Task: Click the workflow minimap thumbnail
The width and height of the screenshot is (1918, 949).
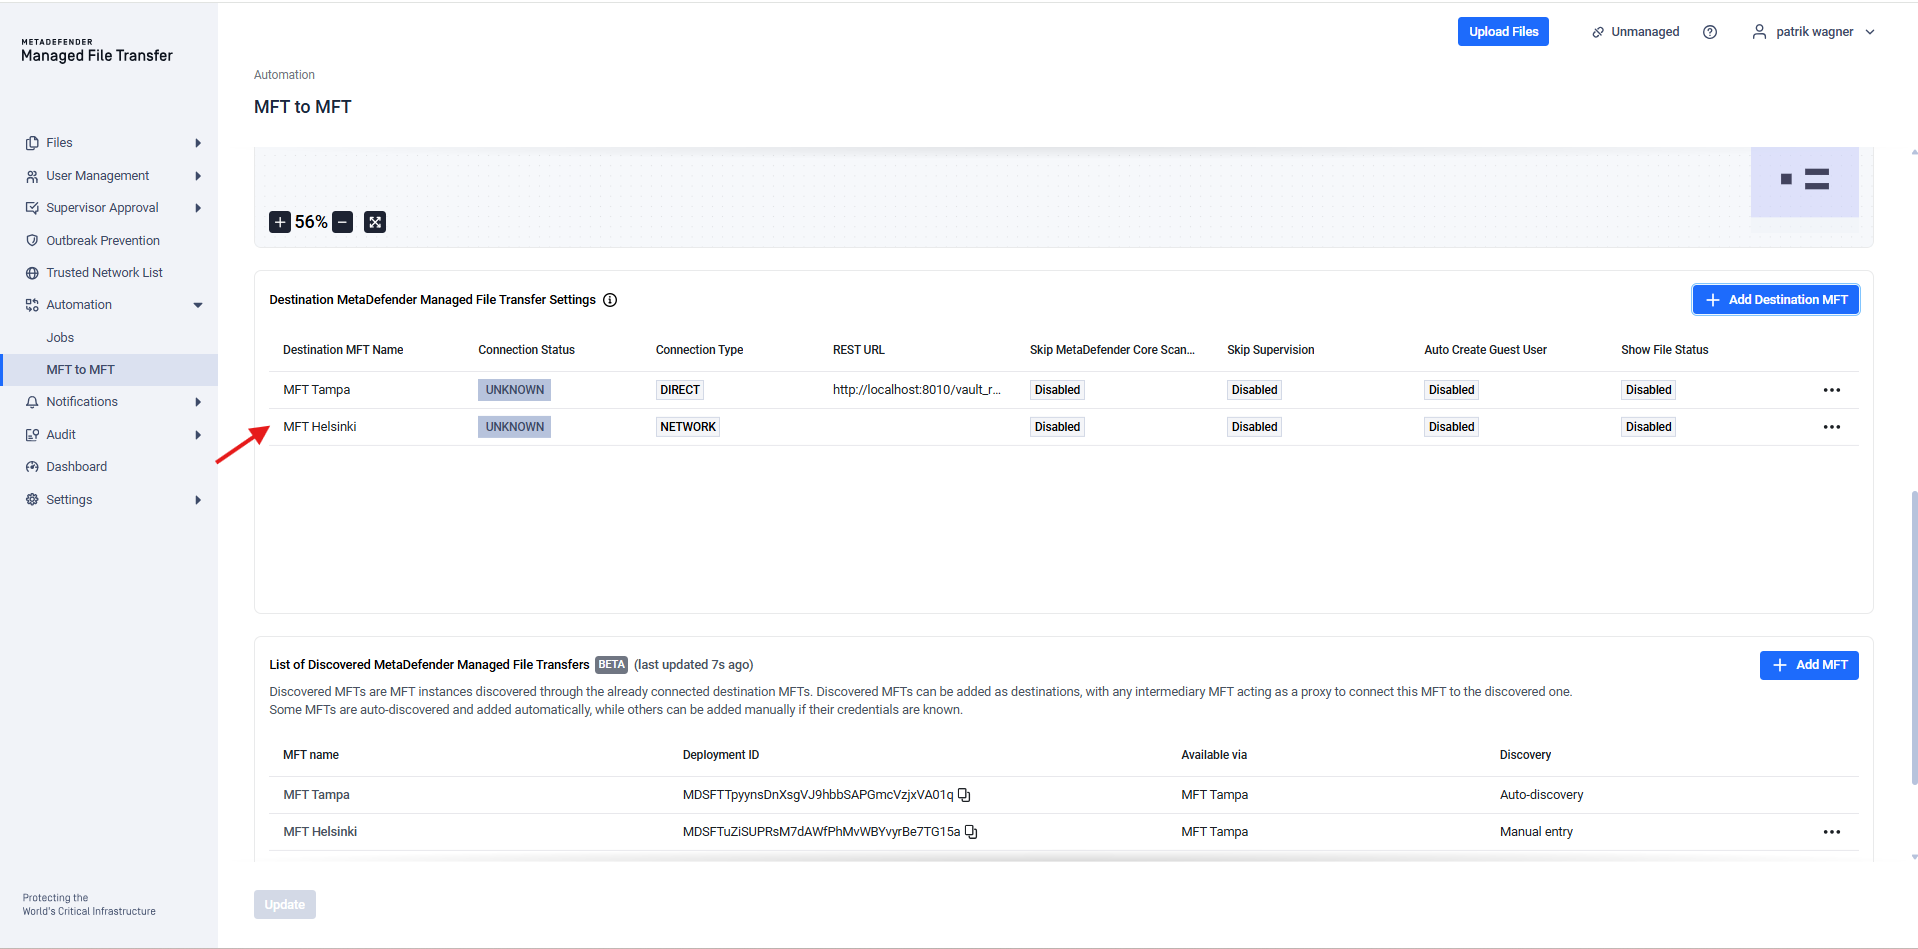Action: pyautogui.click(x=1804, y=181)
